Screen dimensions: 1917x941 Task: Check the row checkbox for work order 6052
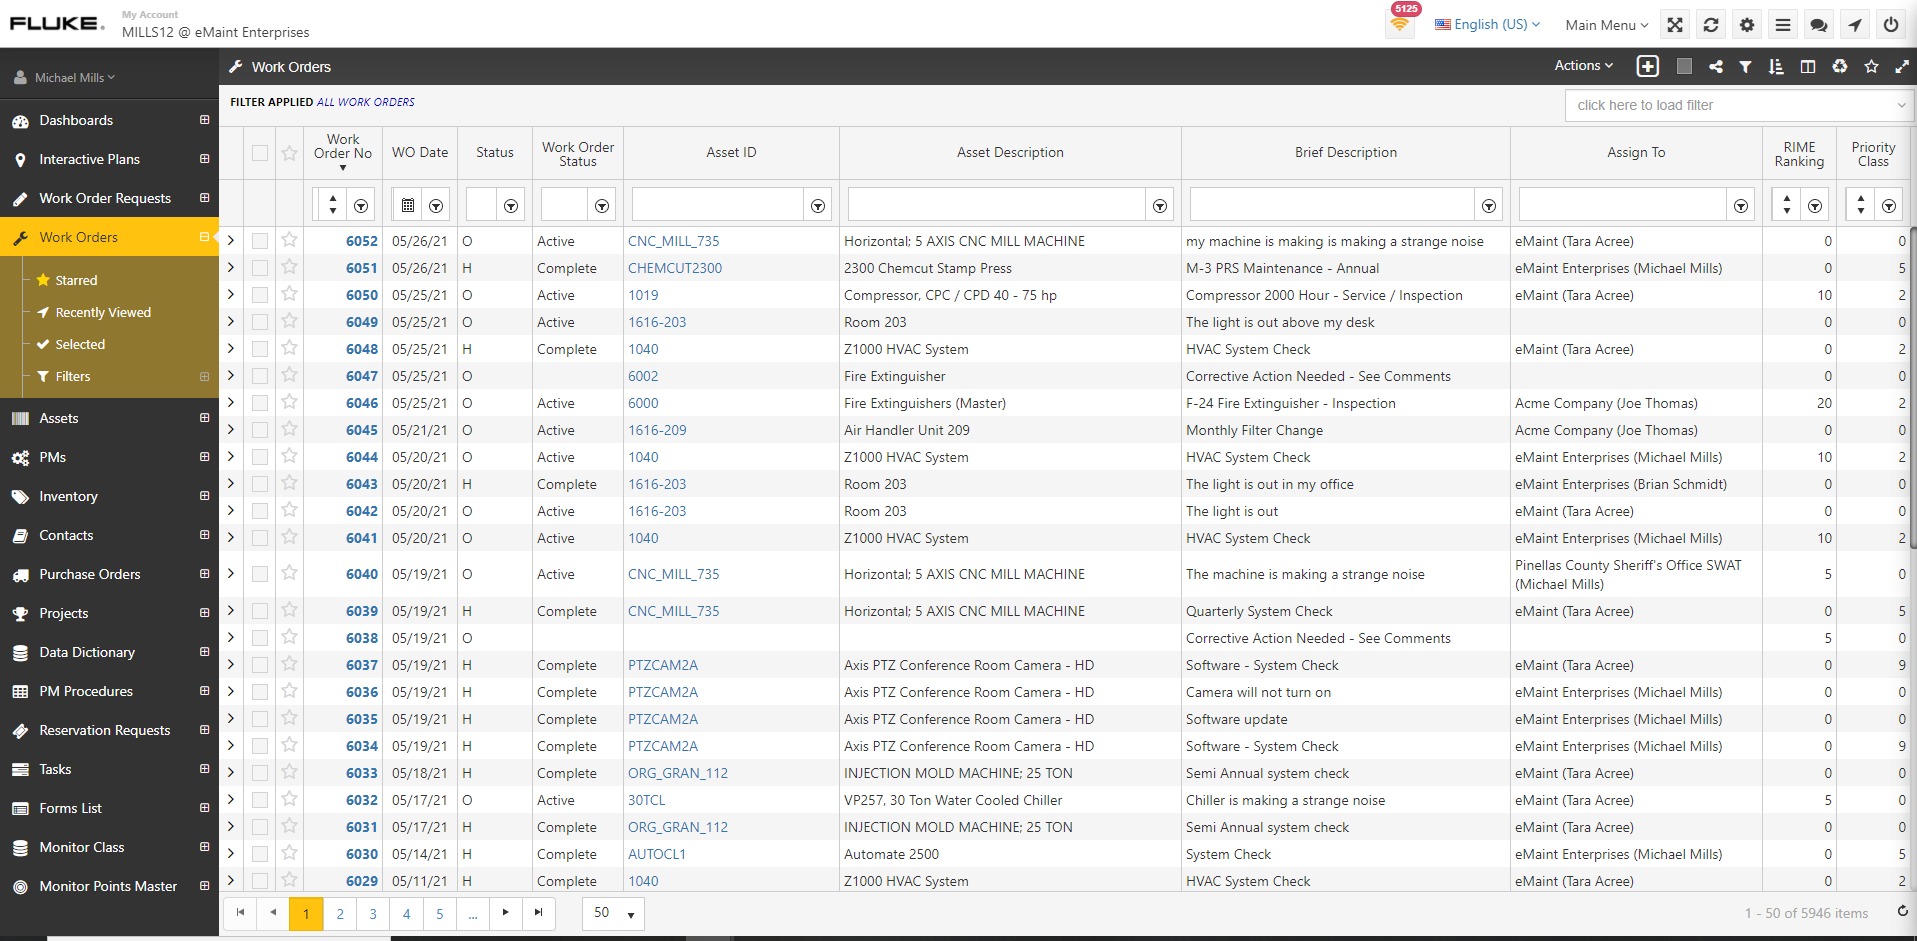(x=260, y=241)
